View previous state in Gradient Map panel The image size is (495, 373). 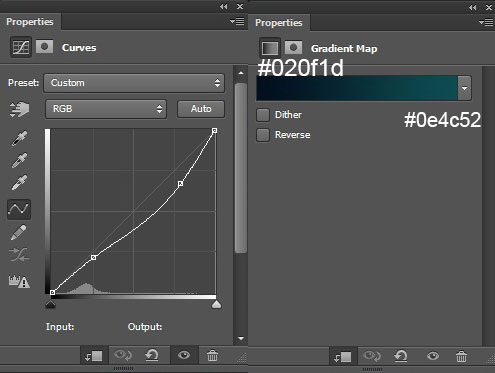click(x=372, y=356)
